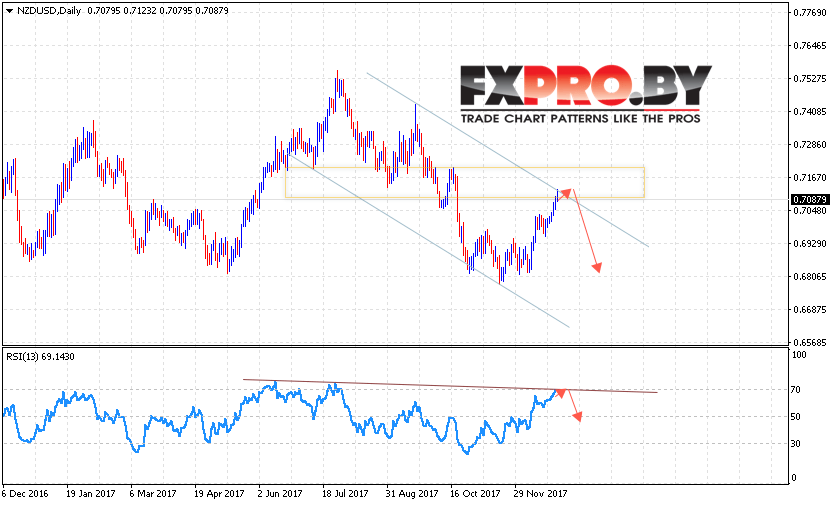Viewport: 831px width, 505px height.
Task: Click the 31 Aug 2017 date label
Action: point(412,494)
